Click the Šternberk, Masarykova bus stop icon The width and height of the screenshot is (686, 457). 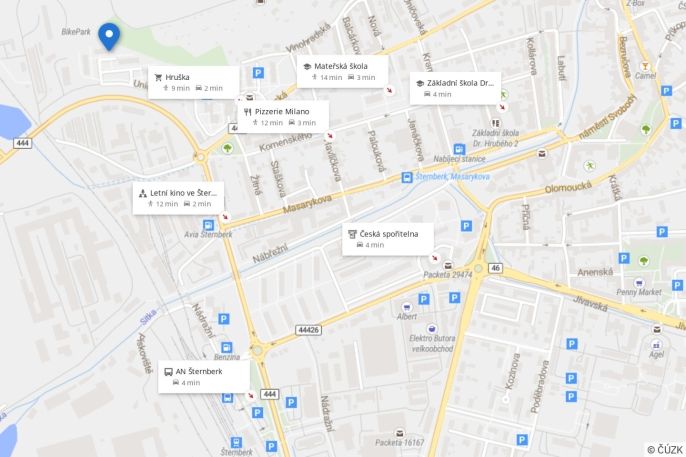(x=407, y=177)
